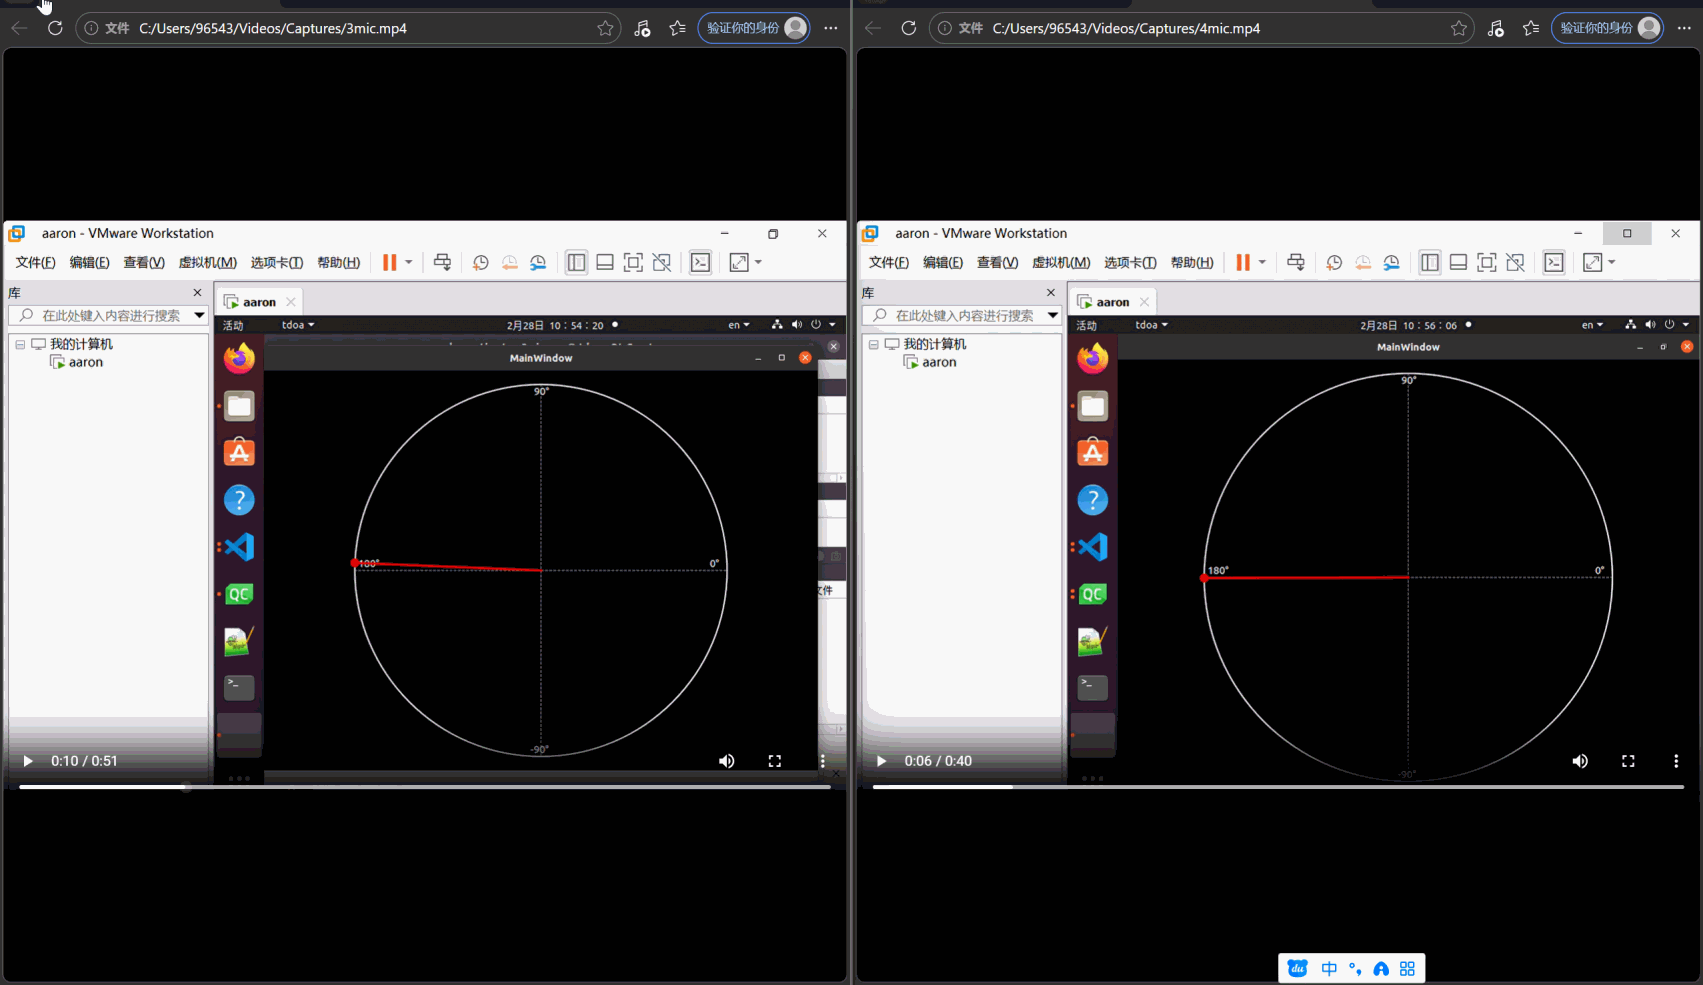Click the address bar showing 4mic.mp4 path

(x=1200, y=28)
